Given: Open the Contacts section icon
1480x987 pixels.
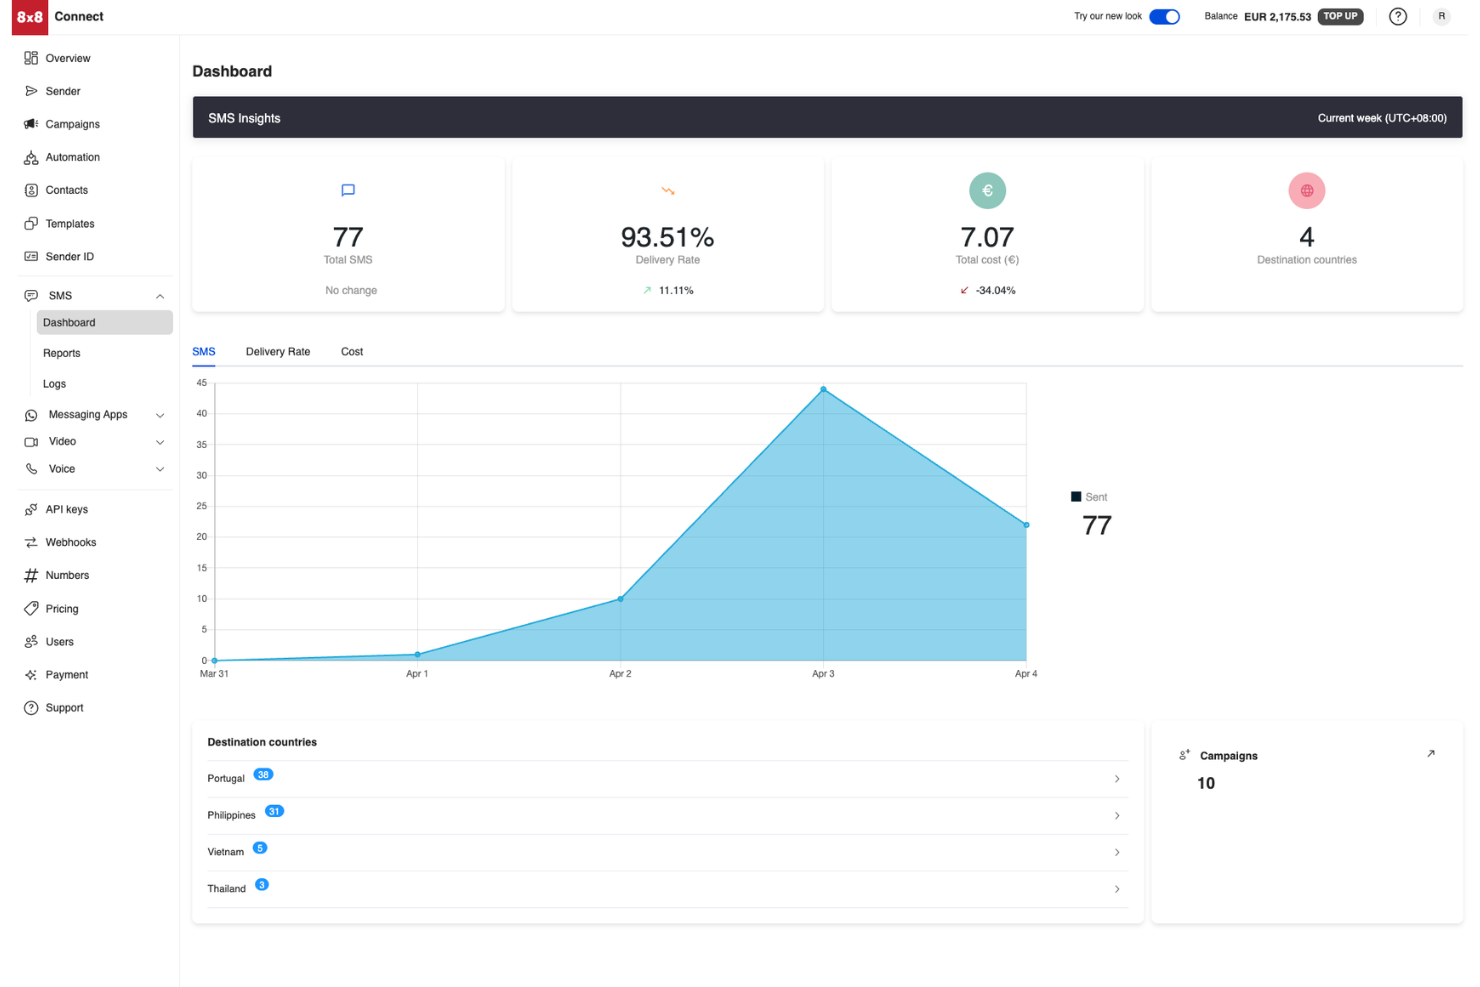Looking at the screenshot, I should tap(31, 190).
